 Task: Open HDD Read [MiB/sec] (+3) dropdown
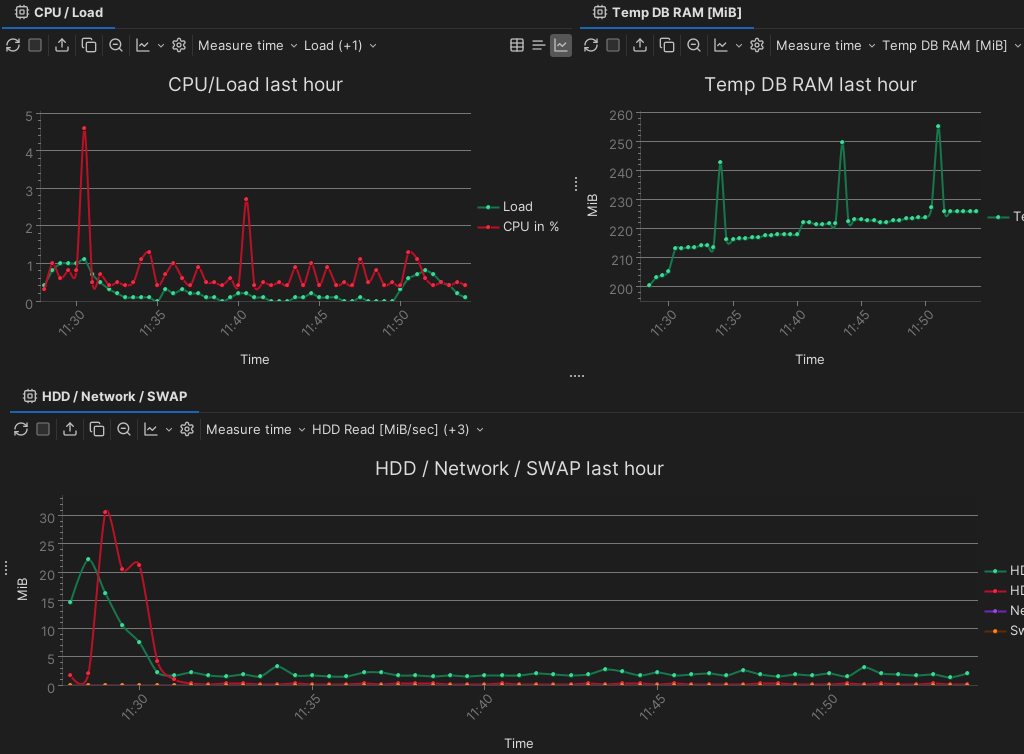pos(397,429)
